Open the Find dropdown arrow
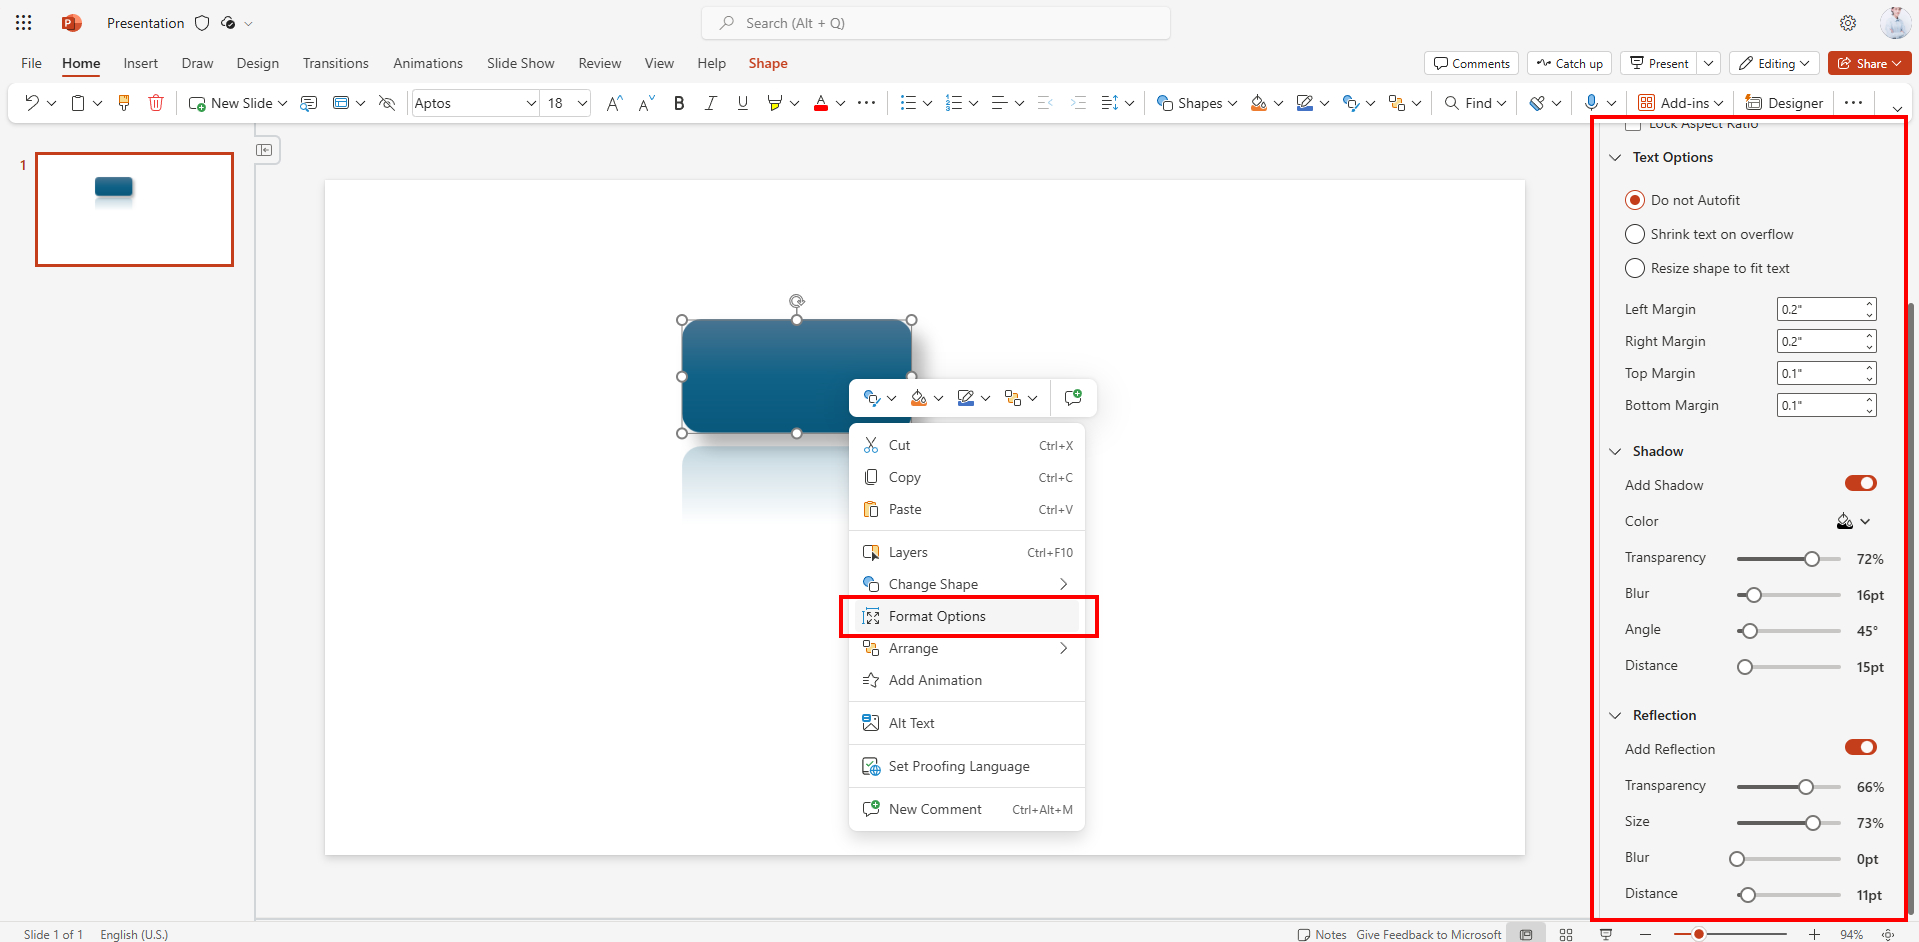Screen dimensions: 1919x942 [1502, 103]
